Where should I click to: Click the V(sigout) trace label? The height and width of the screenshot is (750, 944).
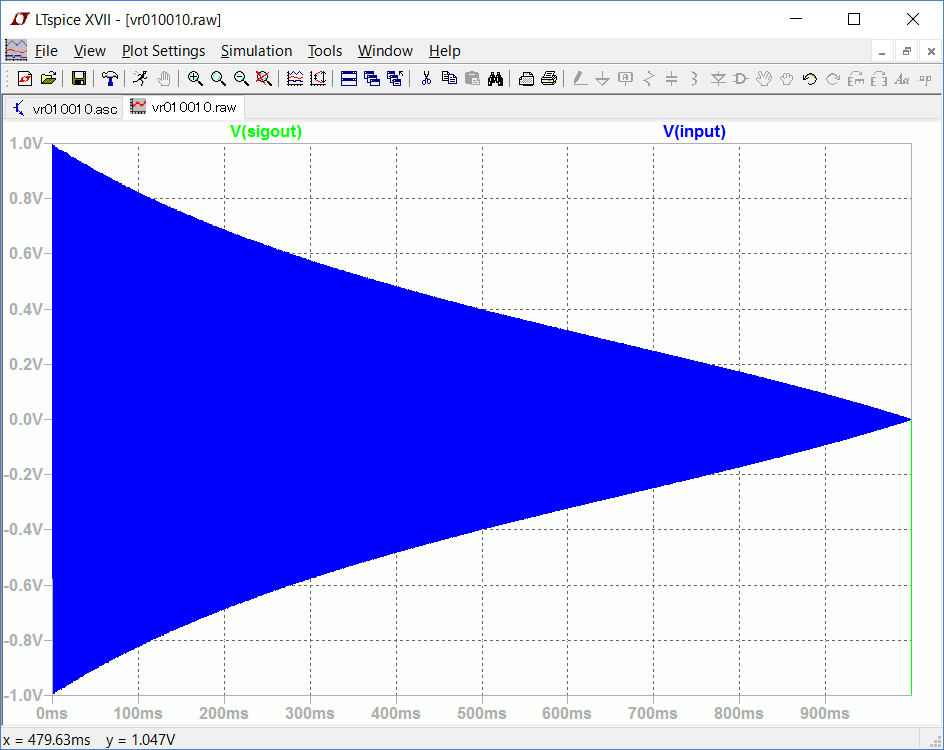click(266, 131)
